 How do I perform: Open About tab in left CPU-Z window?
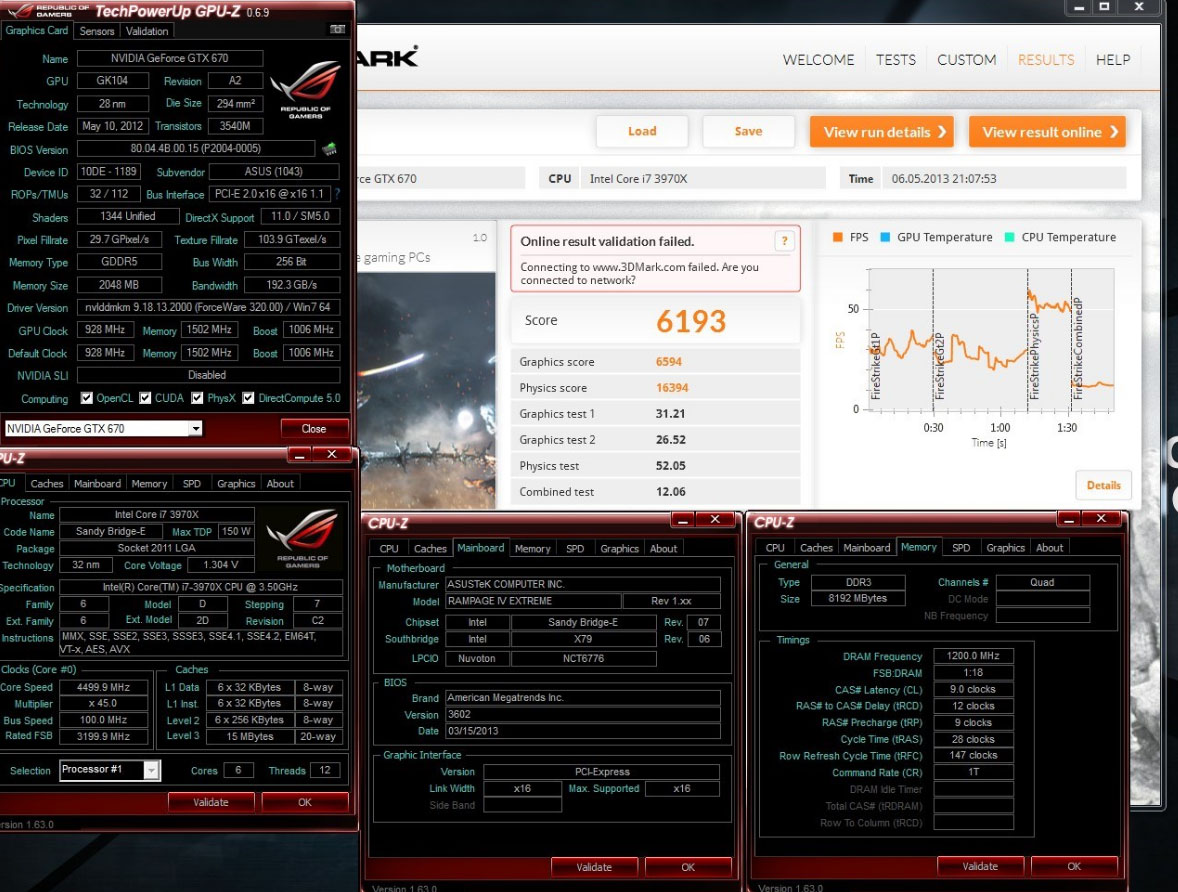click(280, 484)
